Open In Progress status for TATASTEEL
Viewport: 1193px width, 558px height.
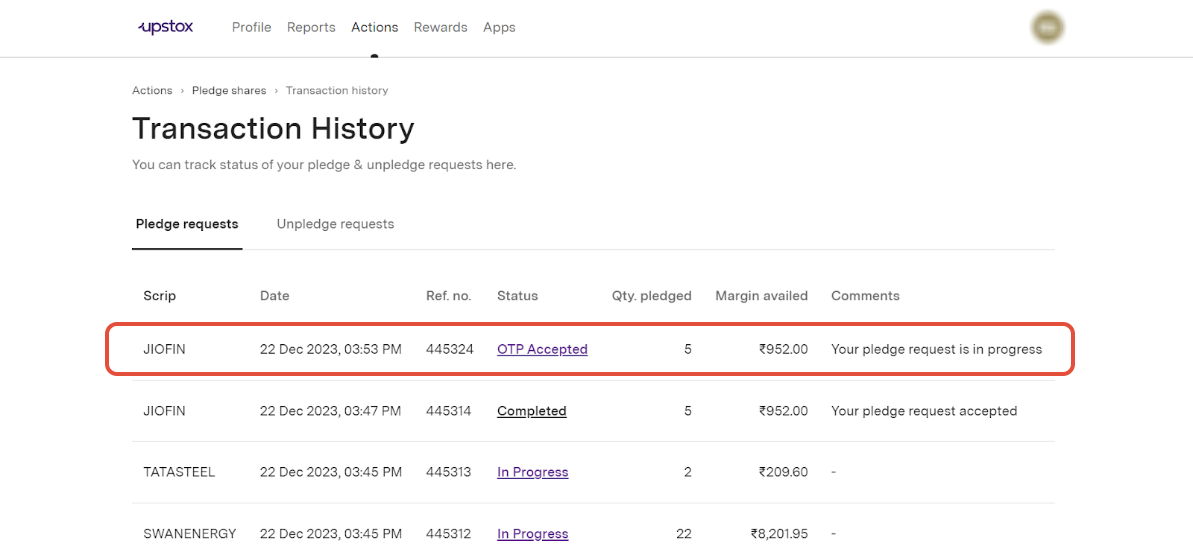click(x=533, y=472)
